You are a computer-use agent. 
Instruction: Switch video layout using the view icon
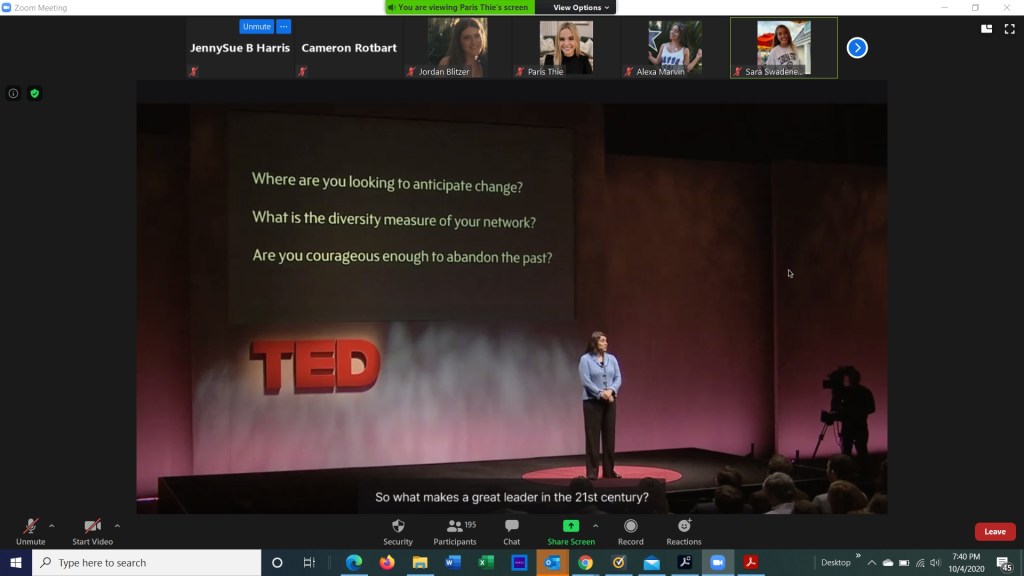(986, 29)
